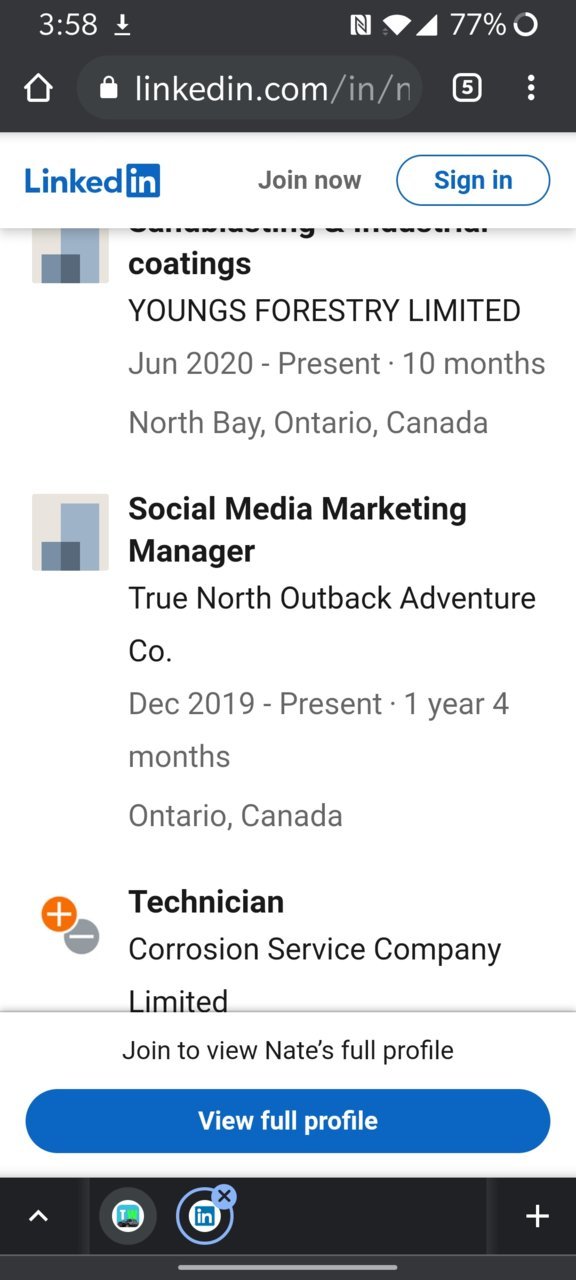Switch to the first tab in bottom strip
The width and height of the screenshot is (576, 1280).
pos(128,1216)
